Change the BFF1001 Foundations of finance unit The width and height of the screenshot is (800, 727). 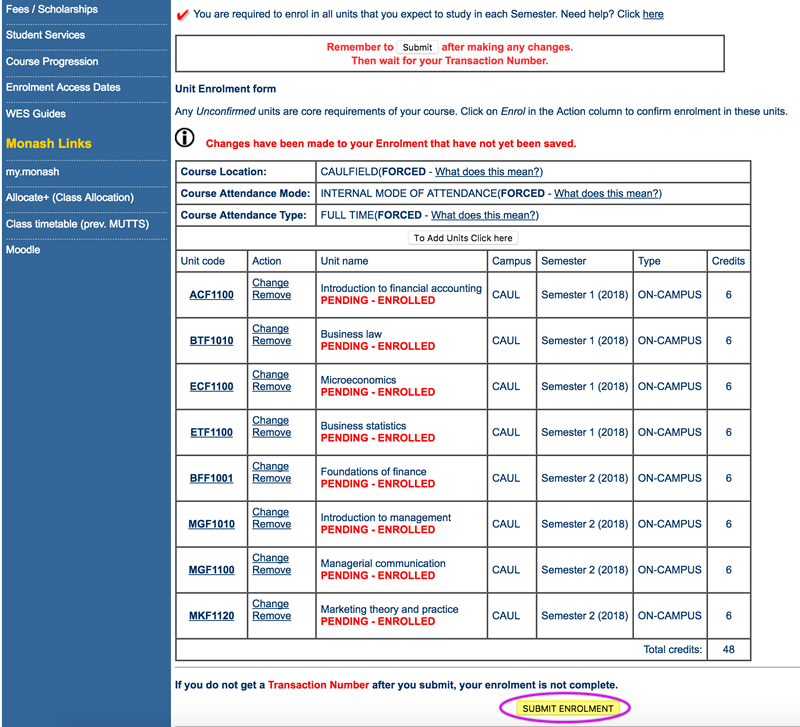pyautogui.click(x=270, y=466)
